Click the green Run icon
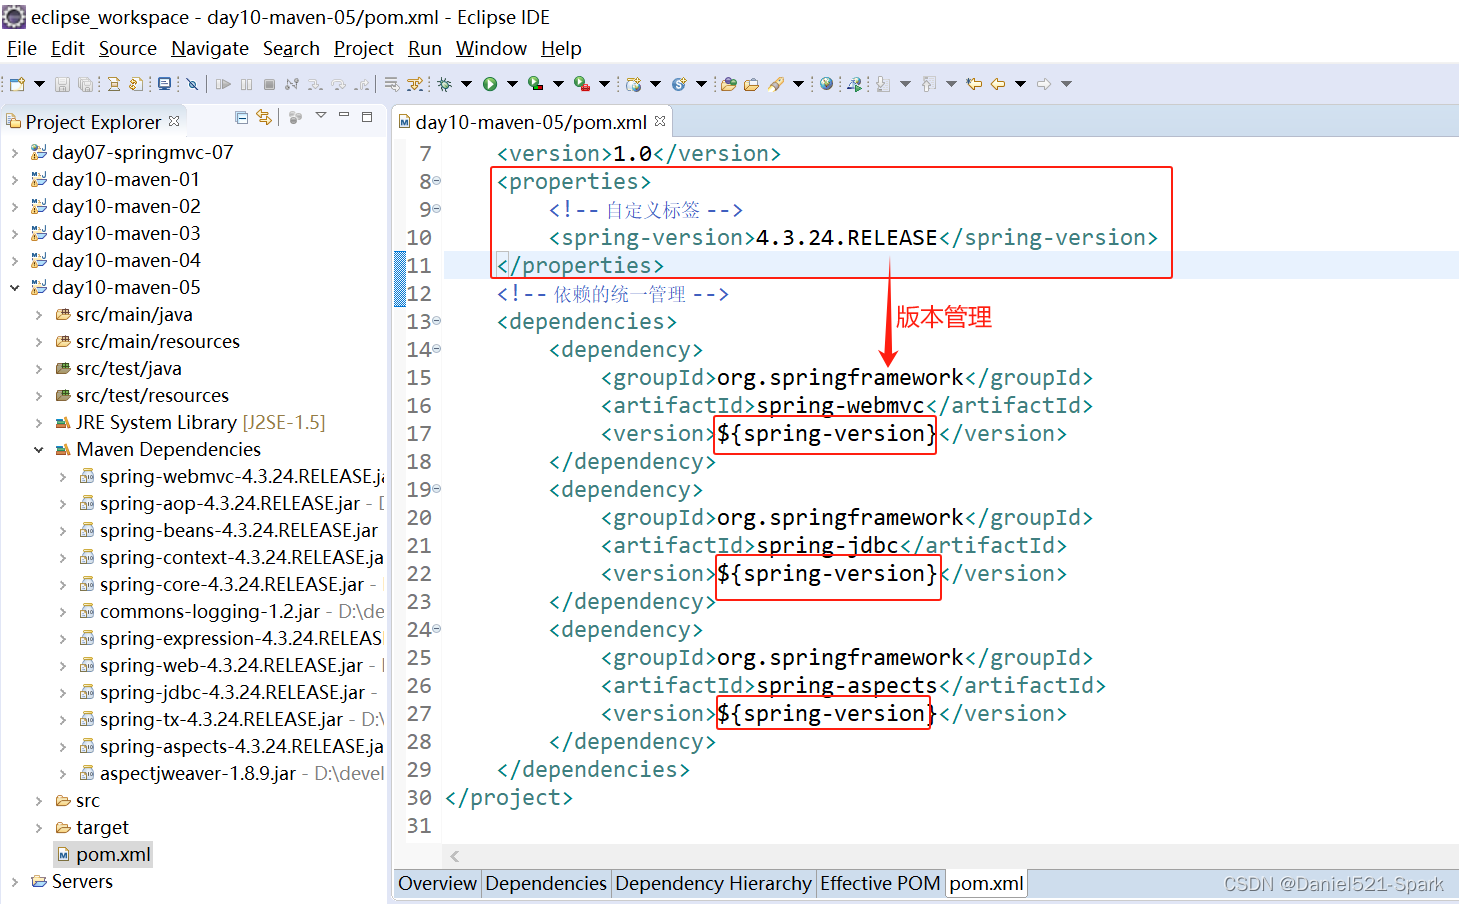The width and height of the screenshot is (1459, 904). click(x=490, y=84)
